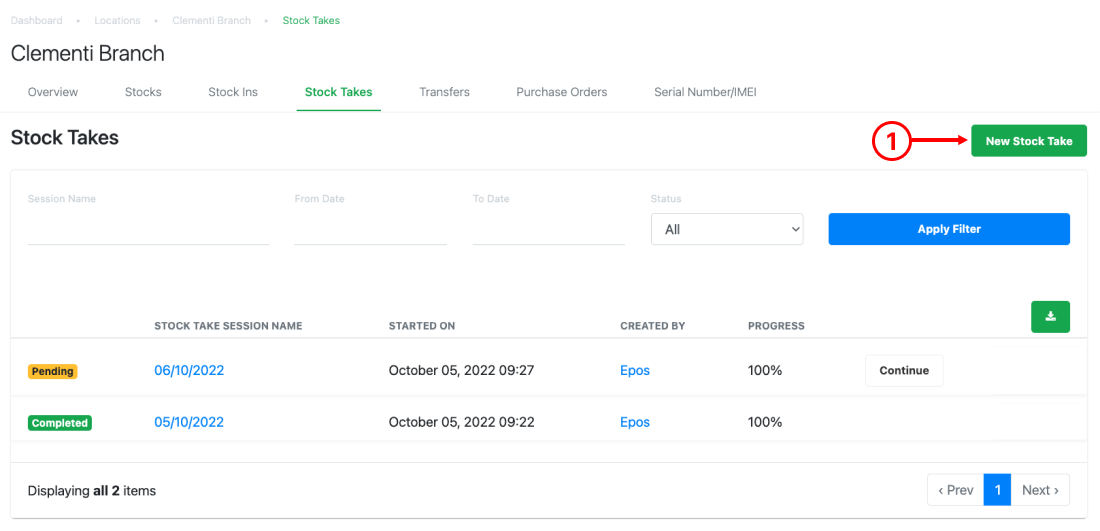Open the Status filter dropdown
This screenshot has width=1100, height=531.
point(727,229)
